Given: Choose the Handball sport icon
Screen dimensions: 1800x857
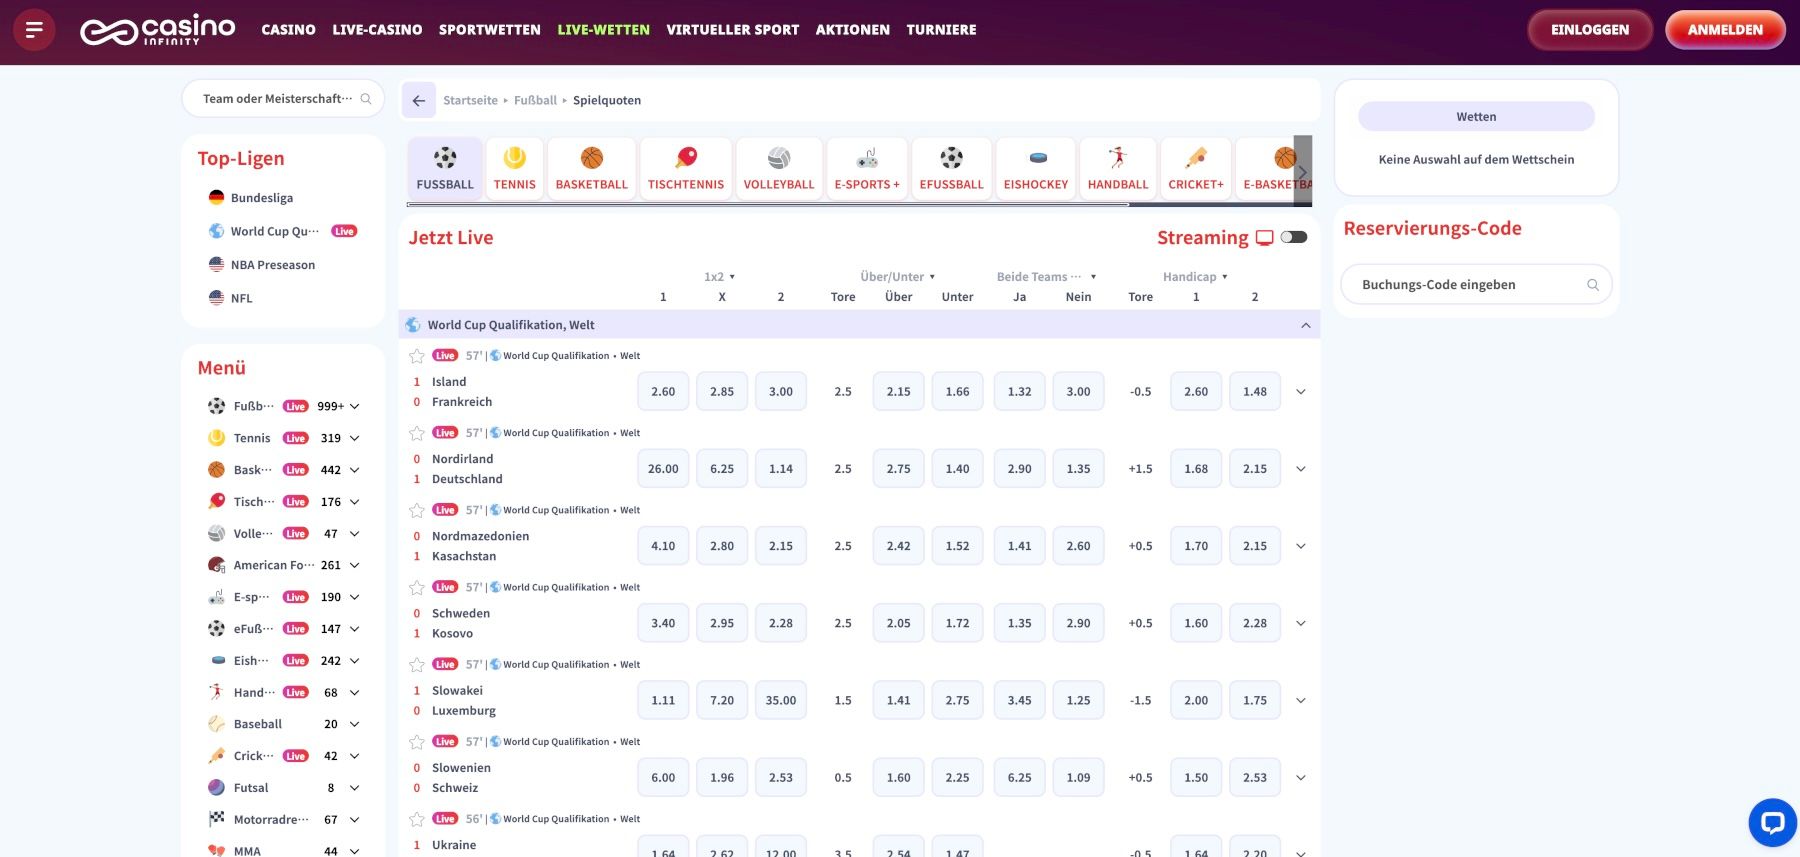Looking at the screenshot, I should (1117, 167).
